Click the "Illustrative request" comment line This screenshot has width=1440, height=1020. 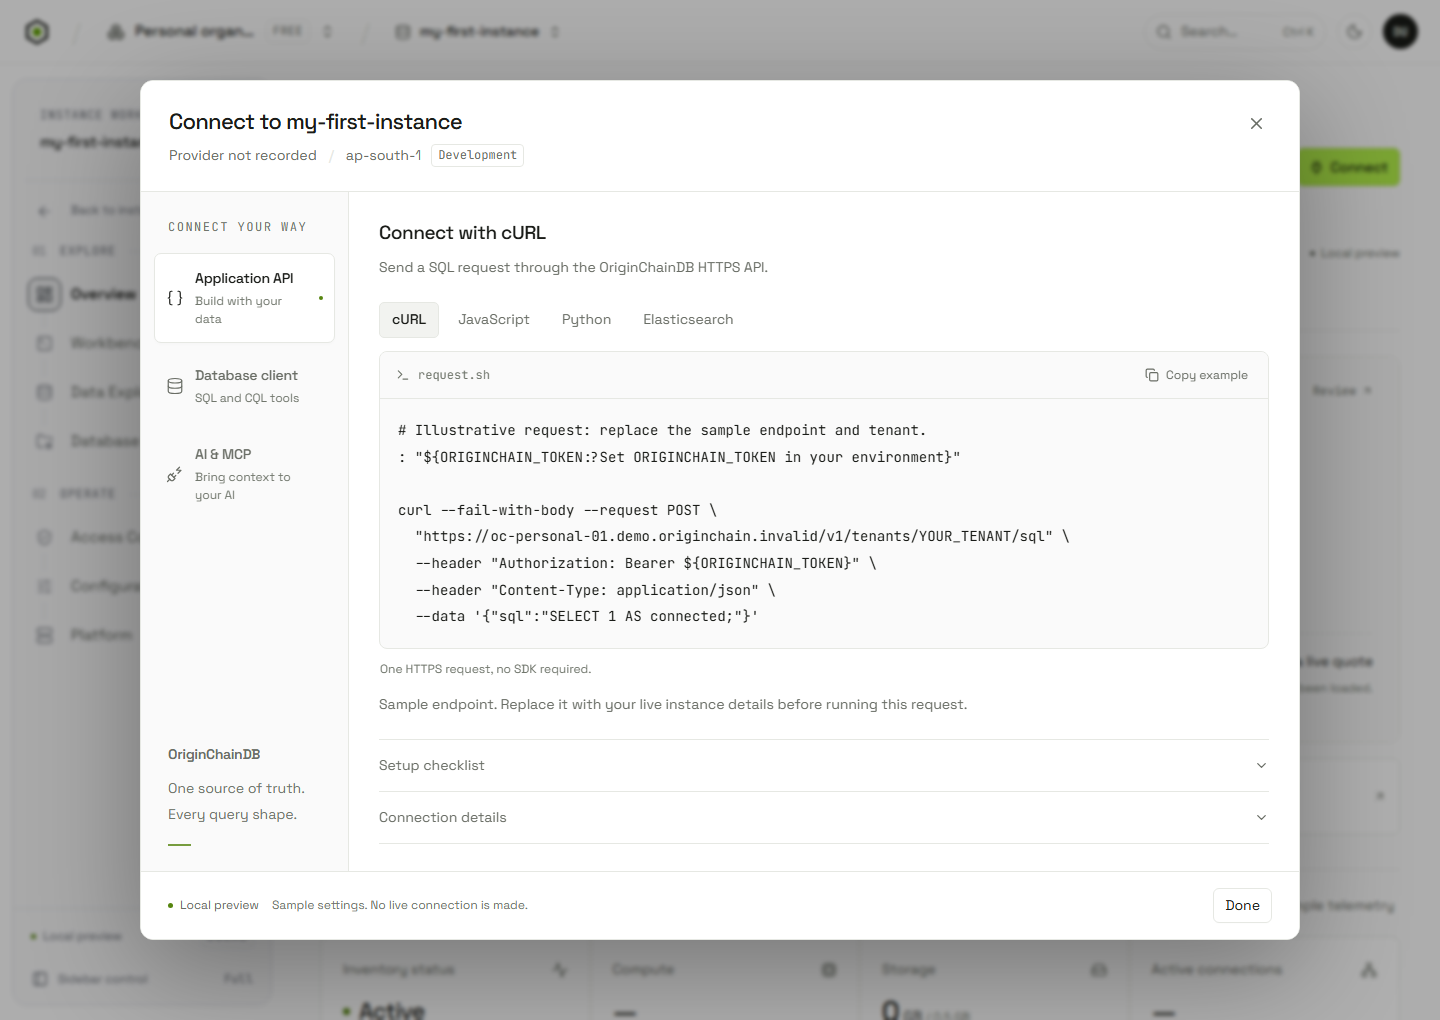pyautogui.click(x=662, y=430)
